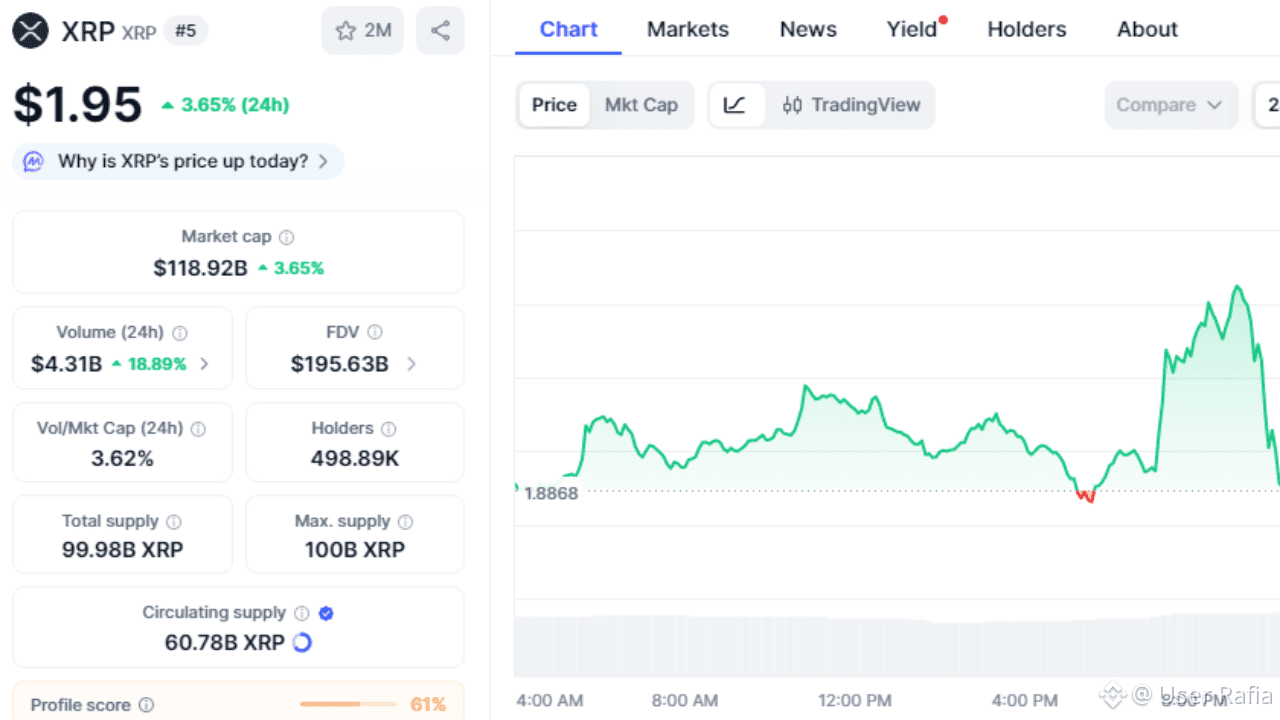Switch to line chart view icon

pyautogui.click(x=735, y=105)
